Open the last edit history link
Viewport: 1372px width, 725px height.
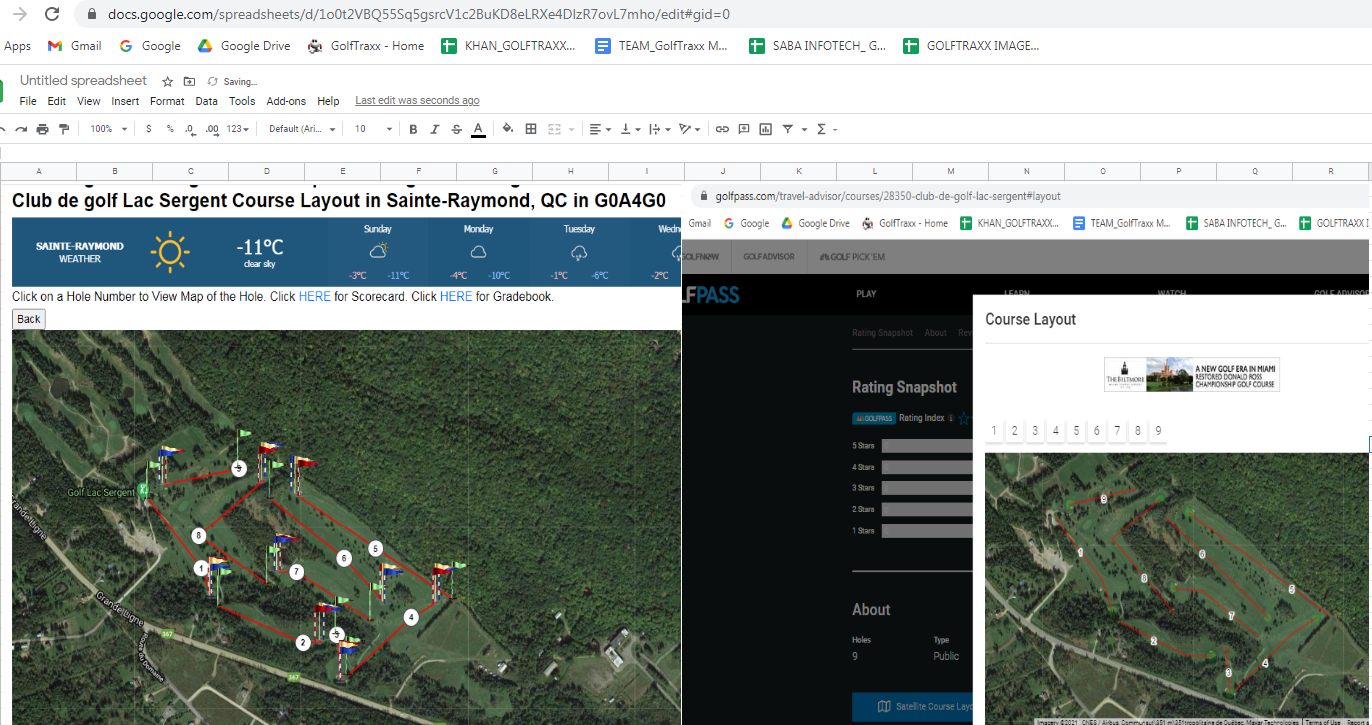pos(417,101)
